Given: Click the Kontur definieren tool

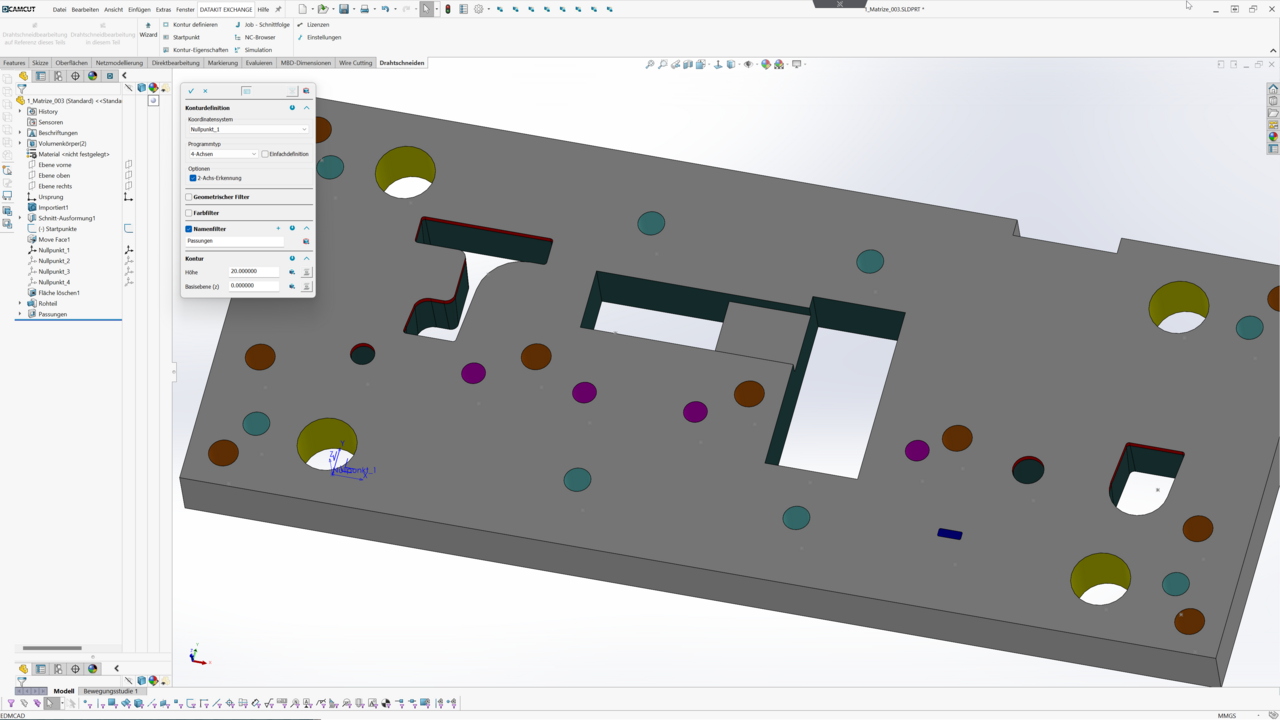Looking at the screenshot, I should coord(194,25).
